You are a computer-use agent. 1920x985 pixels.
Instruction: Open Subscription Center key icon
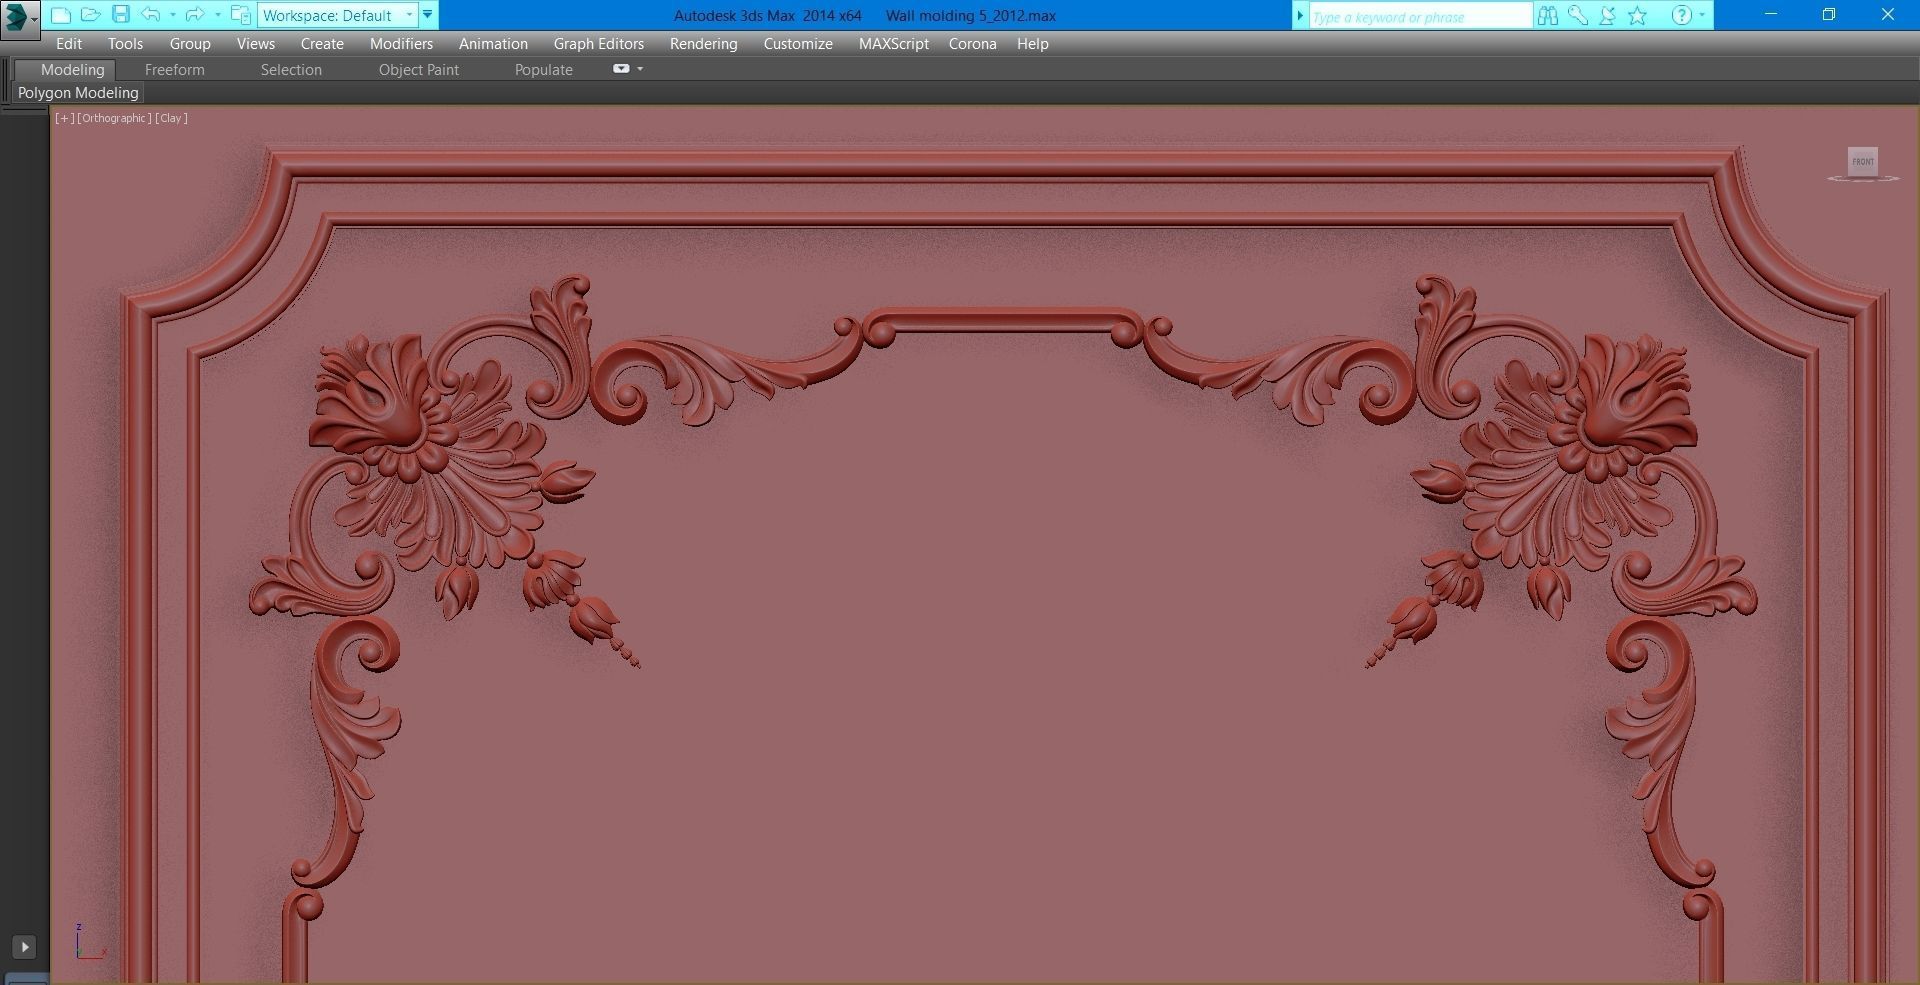(1578, 15)
